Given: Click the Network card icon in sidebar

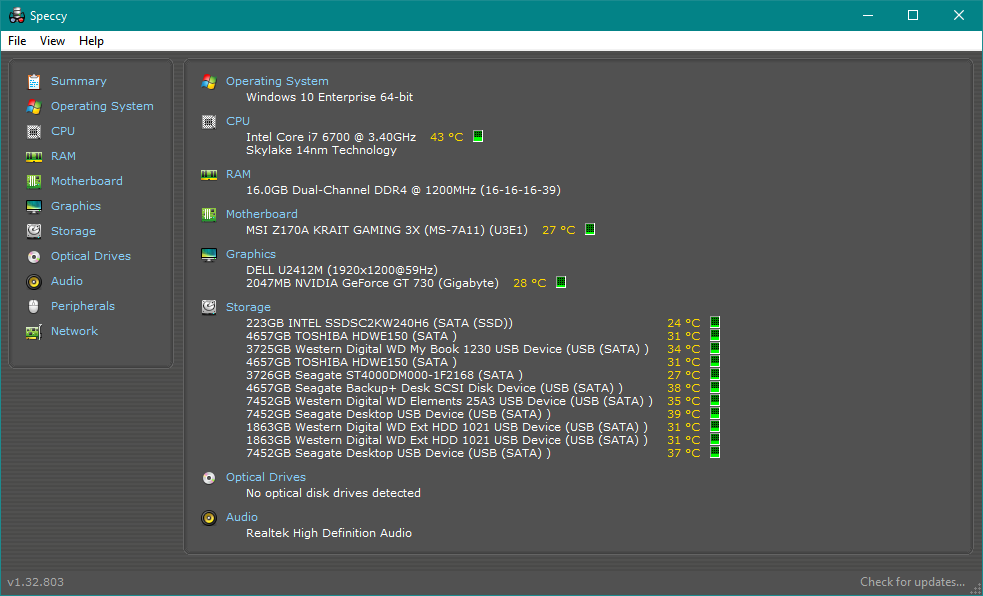Looking at the screenshot, I should pyautogui.click(x=34, y=332).
